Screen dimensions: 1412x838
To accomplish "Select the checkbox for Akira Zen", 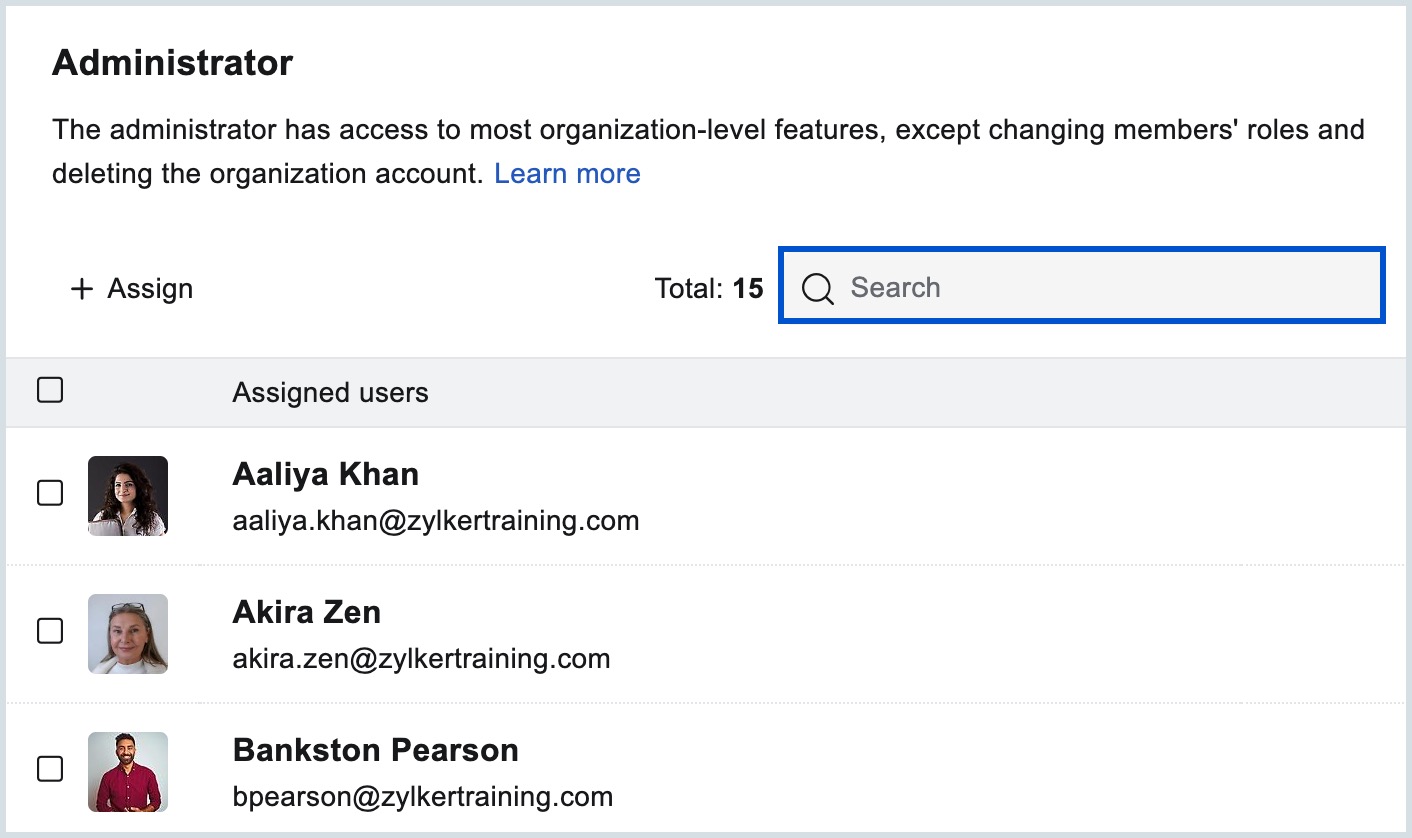I will pos(50,631).
